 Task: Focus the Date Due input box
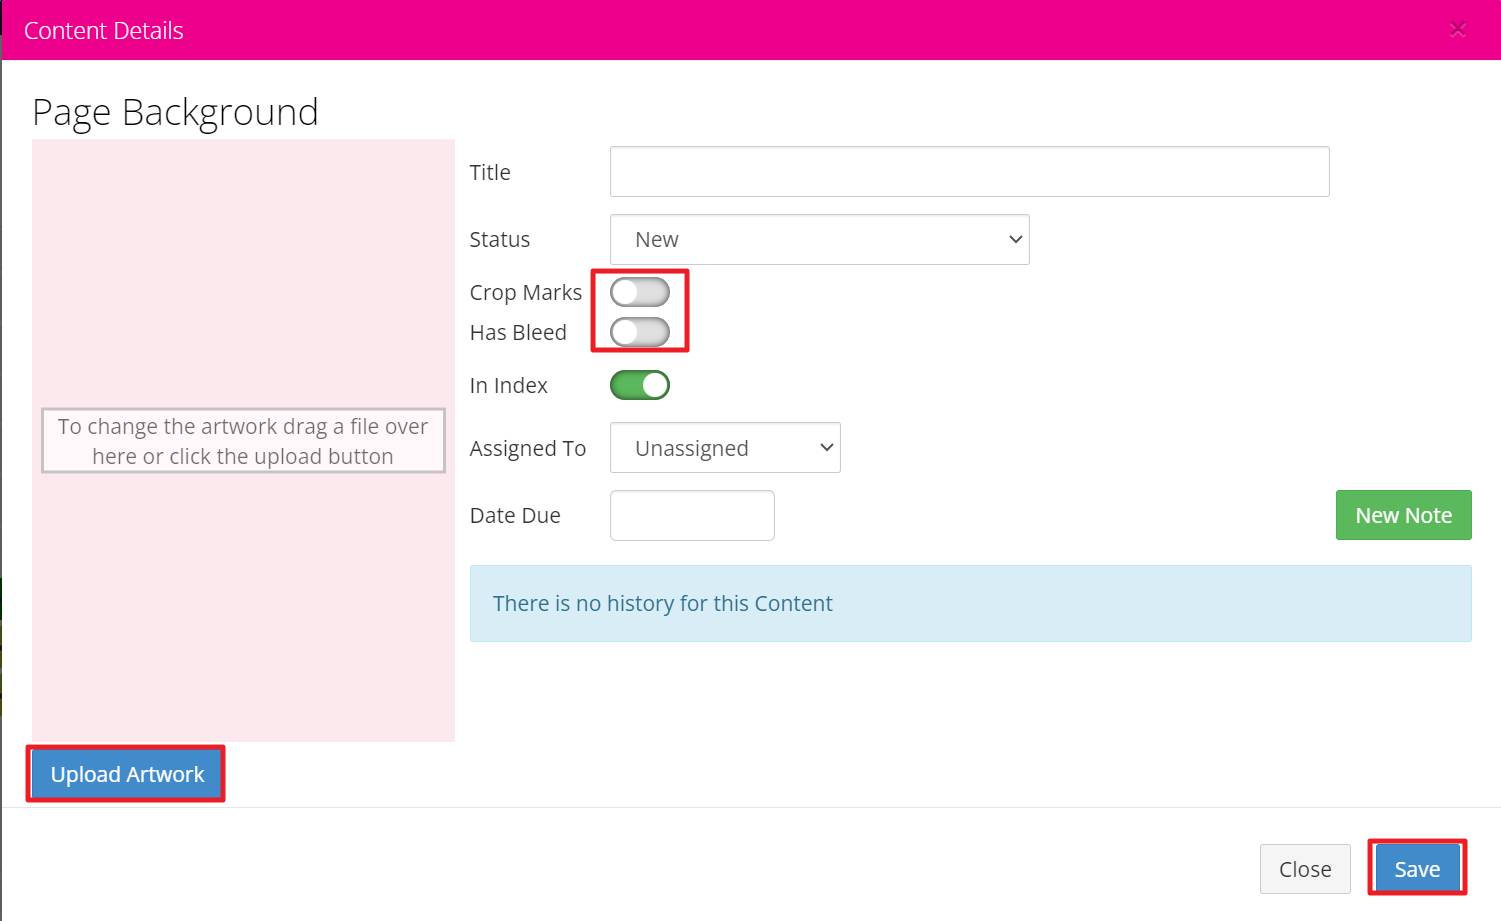click(692, 516)
